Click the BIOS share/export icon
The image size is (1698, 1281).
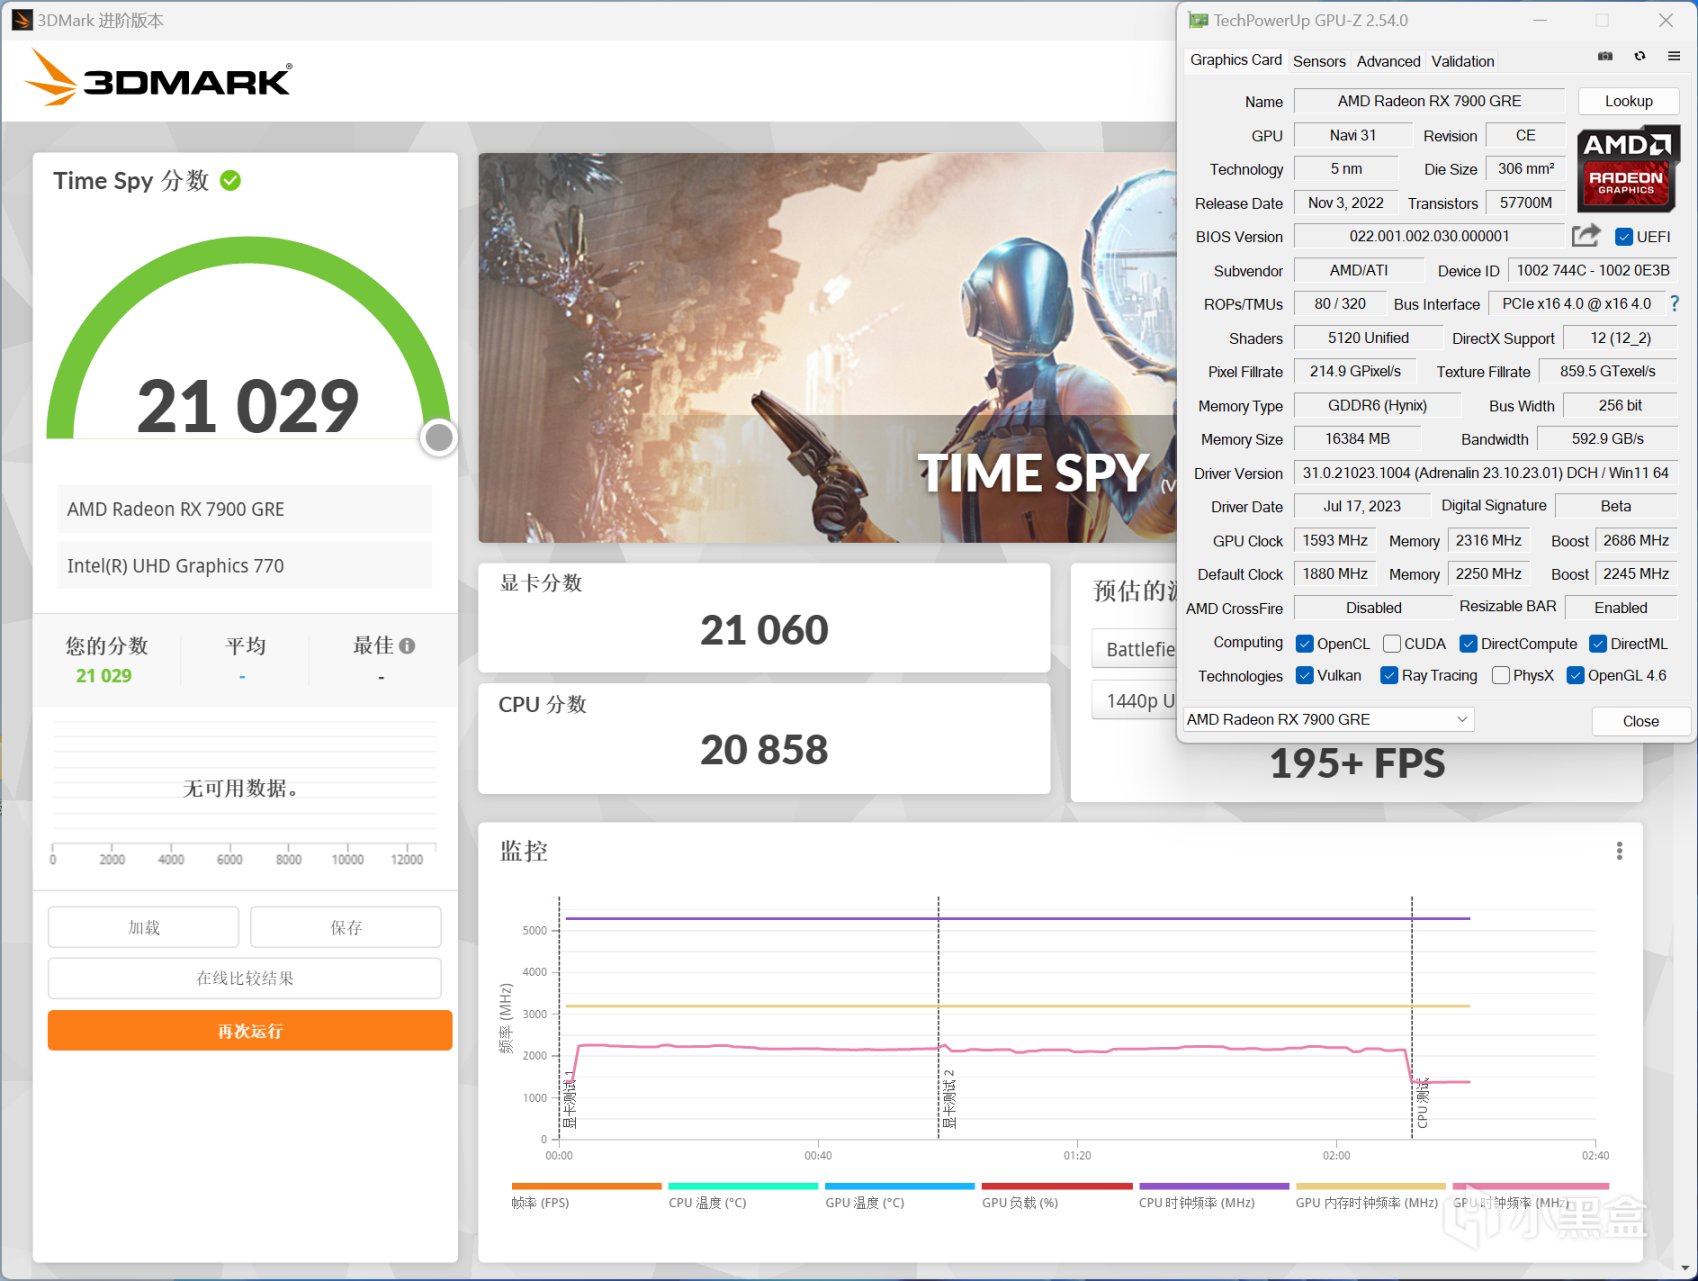[1586, 236]
